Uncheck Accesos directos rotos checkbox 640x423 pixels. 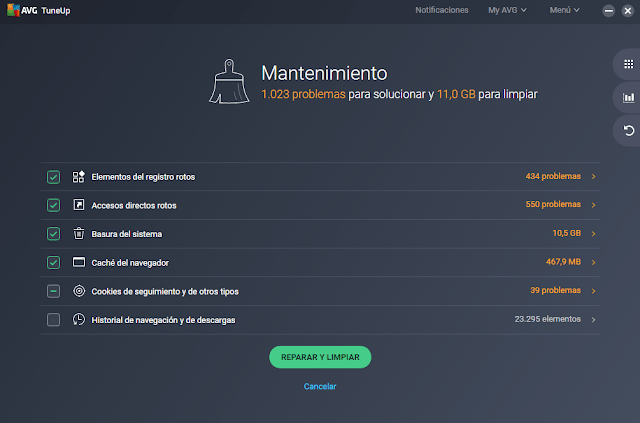click(53, 205)
